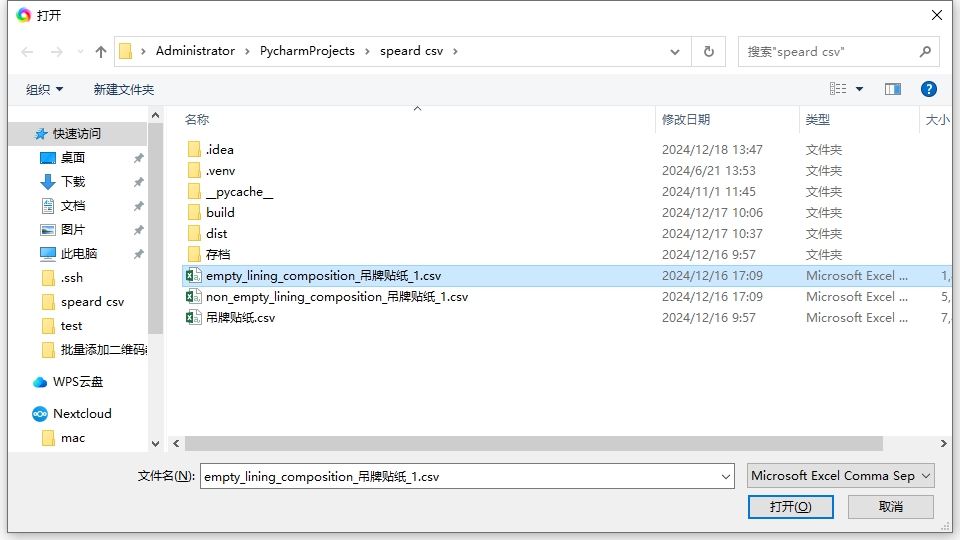Open the 组织 dropdown menu
The image size is (960, 540).
pyautogui.click(x=44, y=89)
